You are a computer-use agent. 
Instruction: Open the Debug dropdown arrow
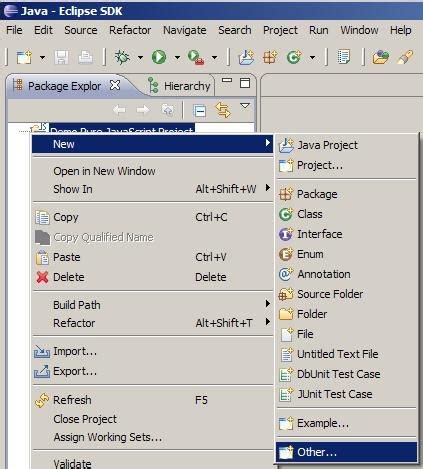[x=140, y=58]
